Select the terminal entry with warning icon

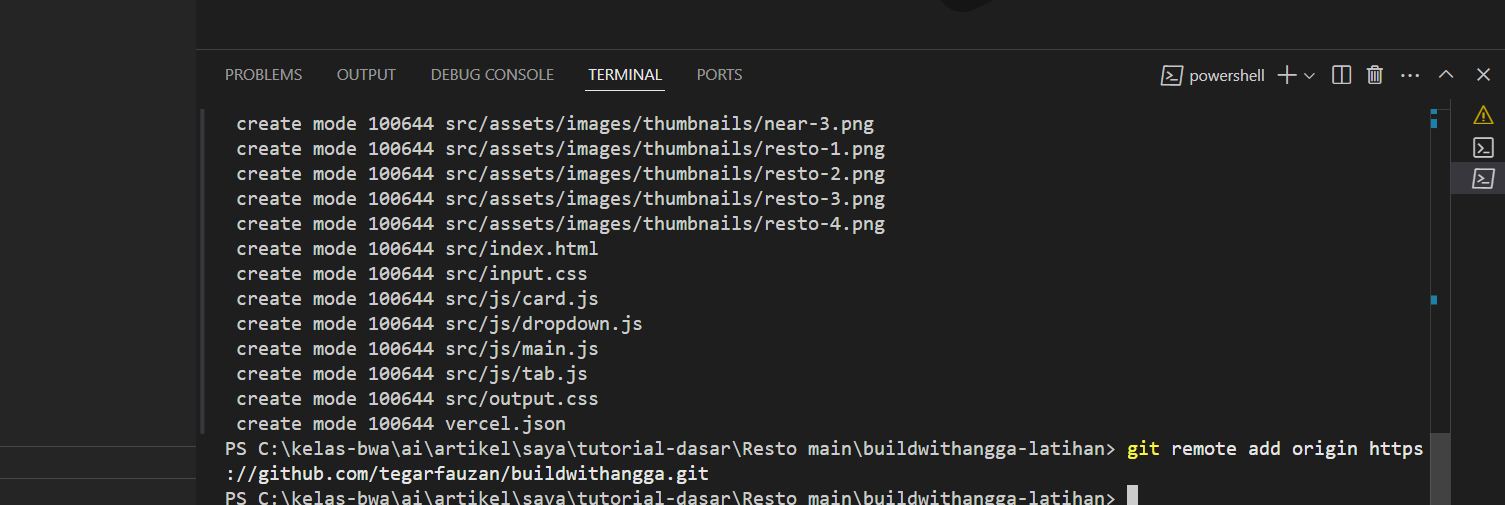click(1483, 115)
